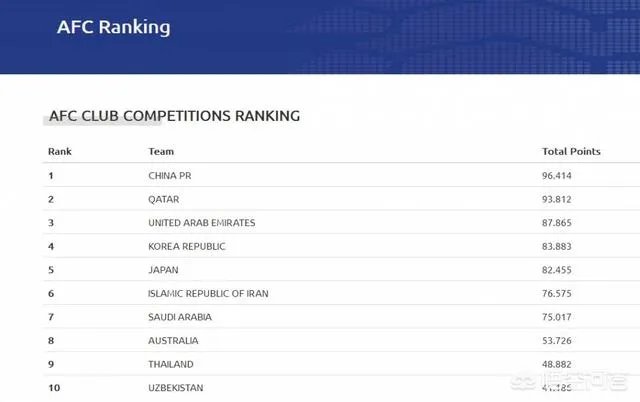
Task: Sort by the Team column header
Action: point(161,152)
